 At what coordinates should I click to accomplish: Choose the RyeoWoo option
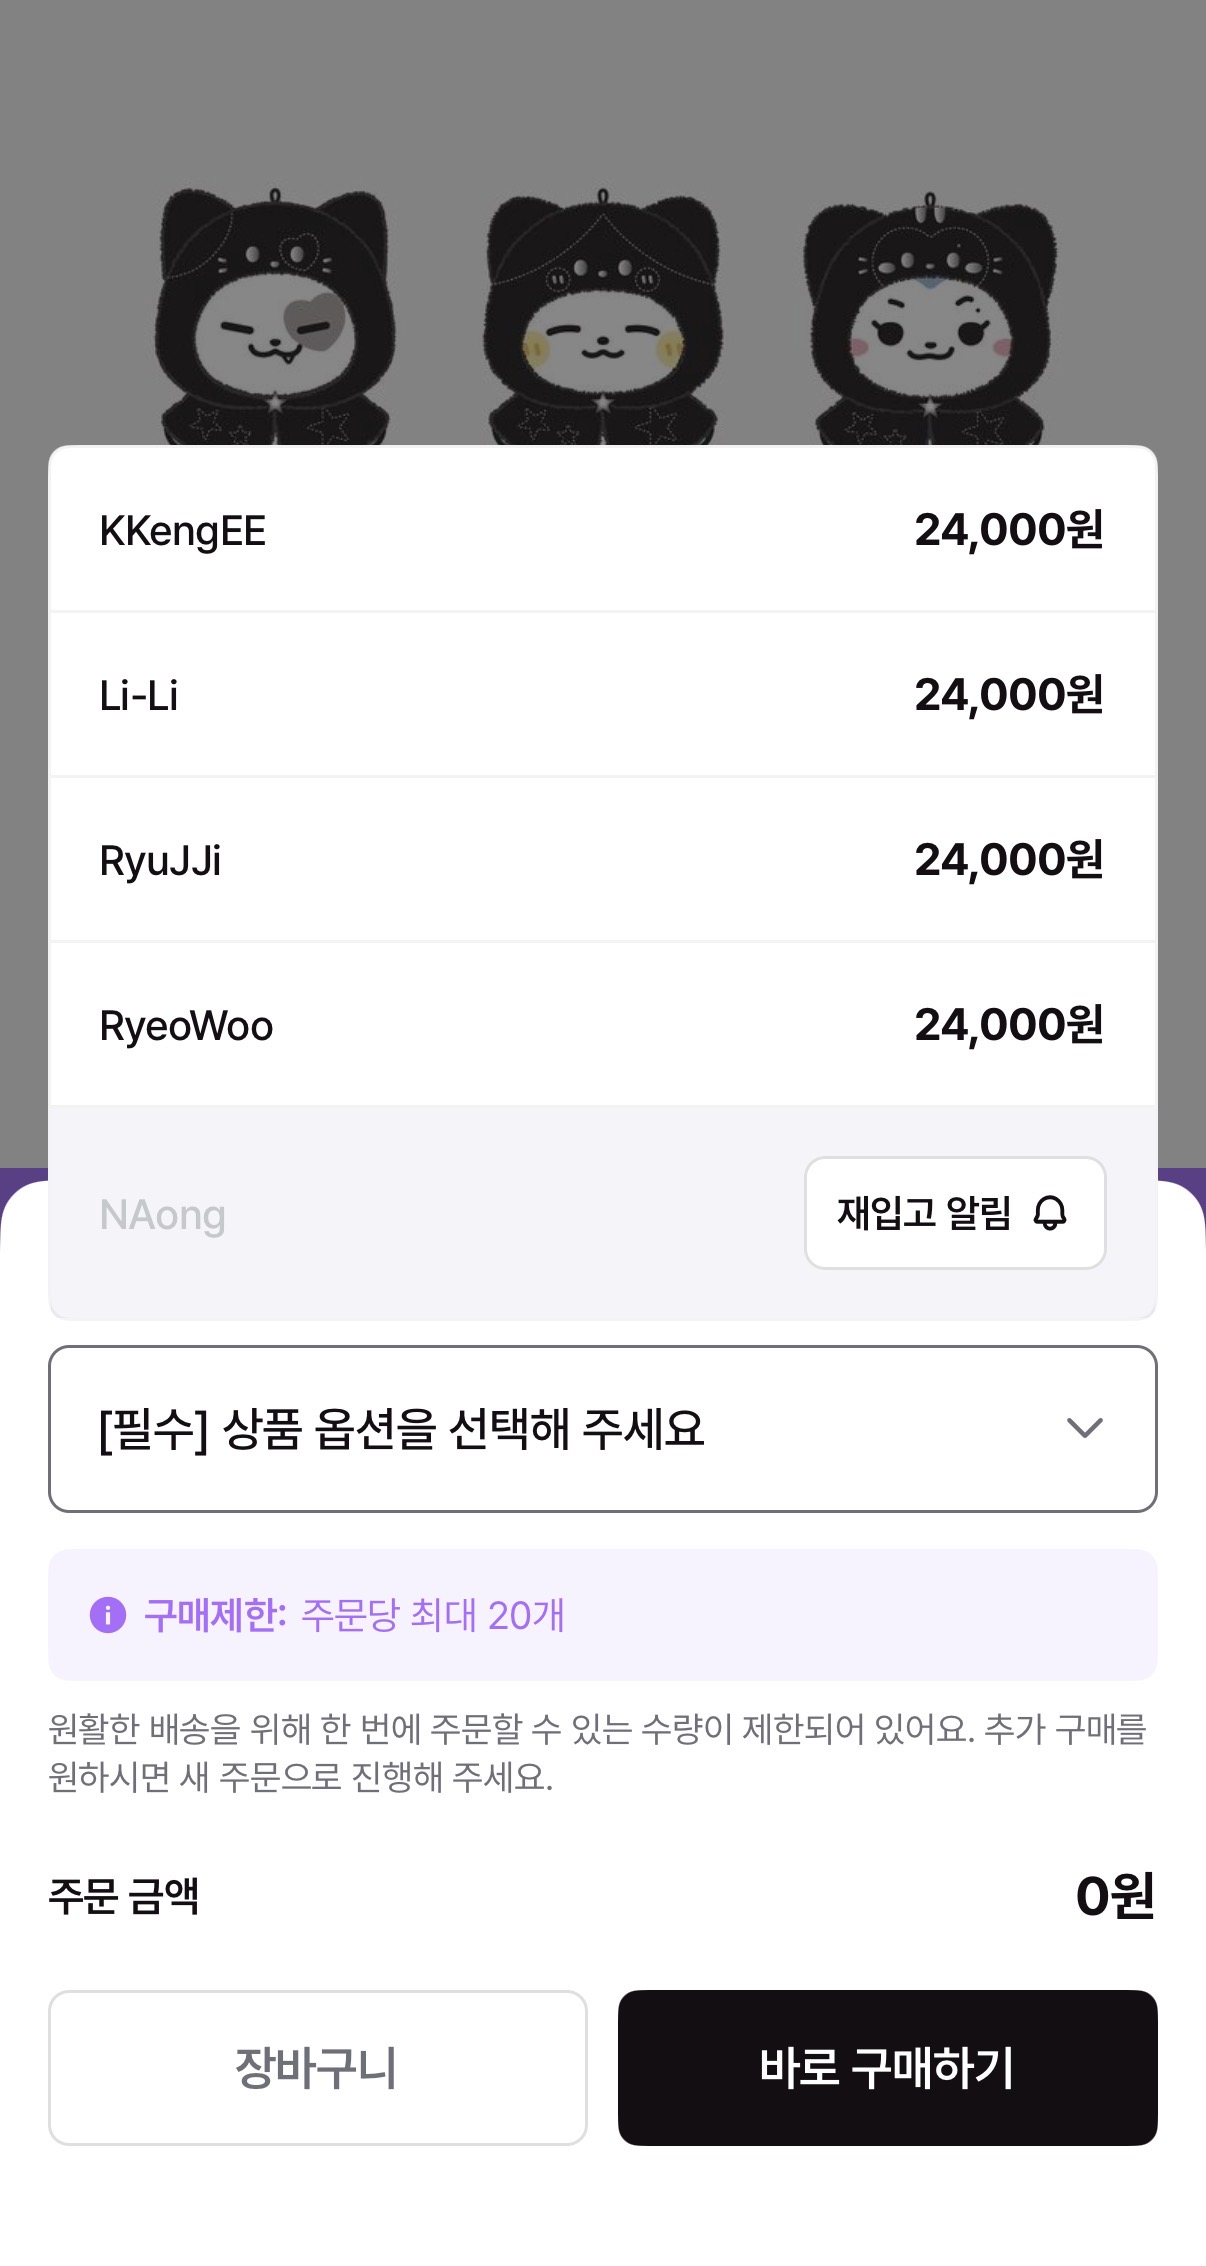point(603,1024)
